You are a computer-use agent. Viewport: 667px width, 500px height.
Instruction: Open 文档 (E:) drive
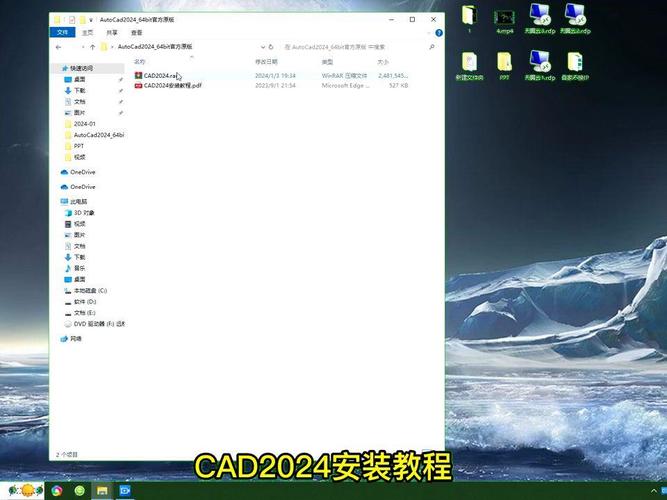[84, 313]
